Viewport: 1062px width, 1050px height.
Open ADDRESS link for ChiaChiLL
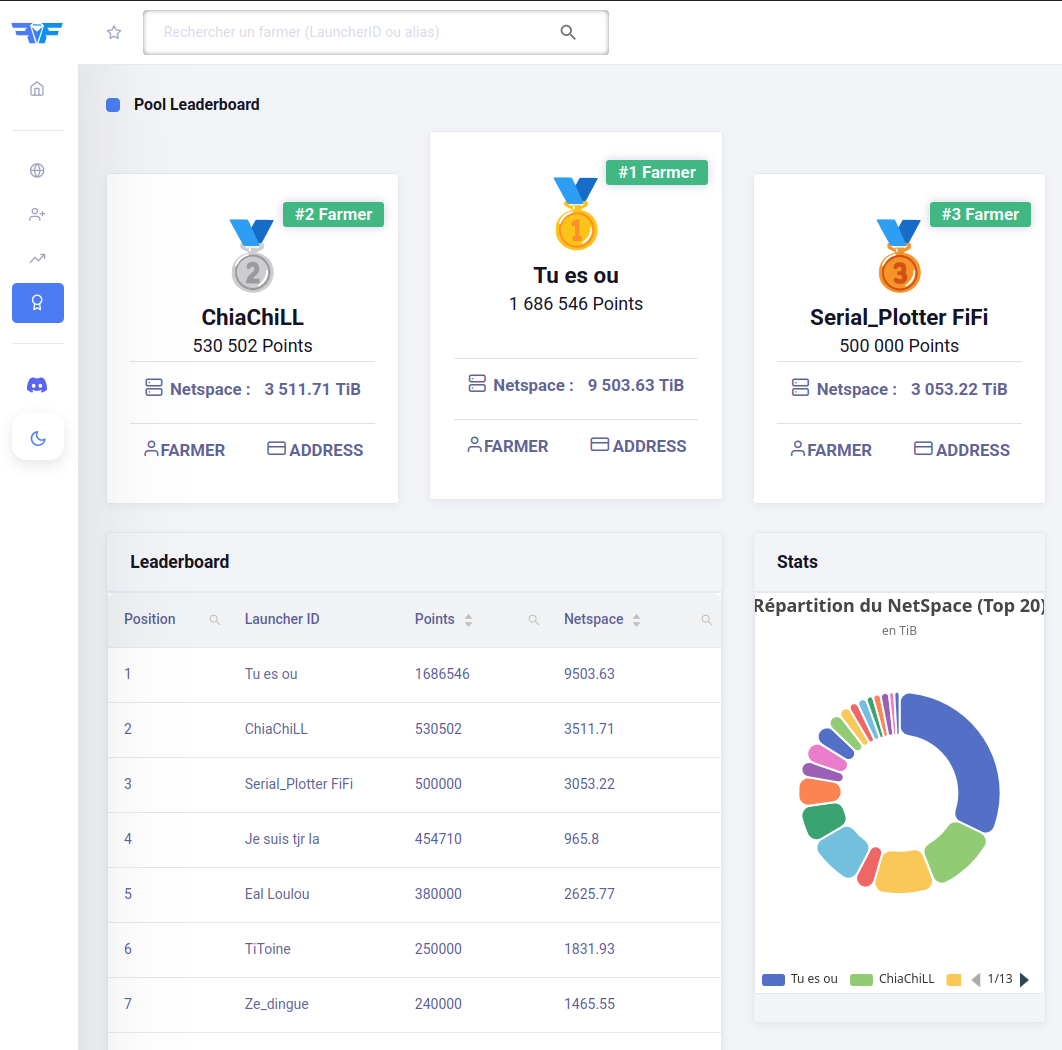315,450
